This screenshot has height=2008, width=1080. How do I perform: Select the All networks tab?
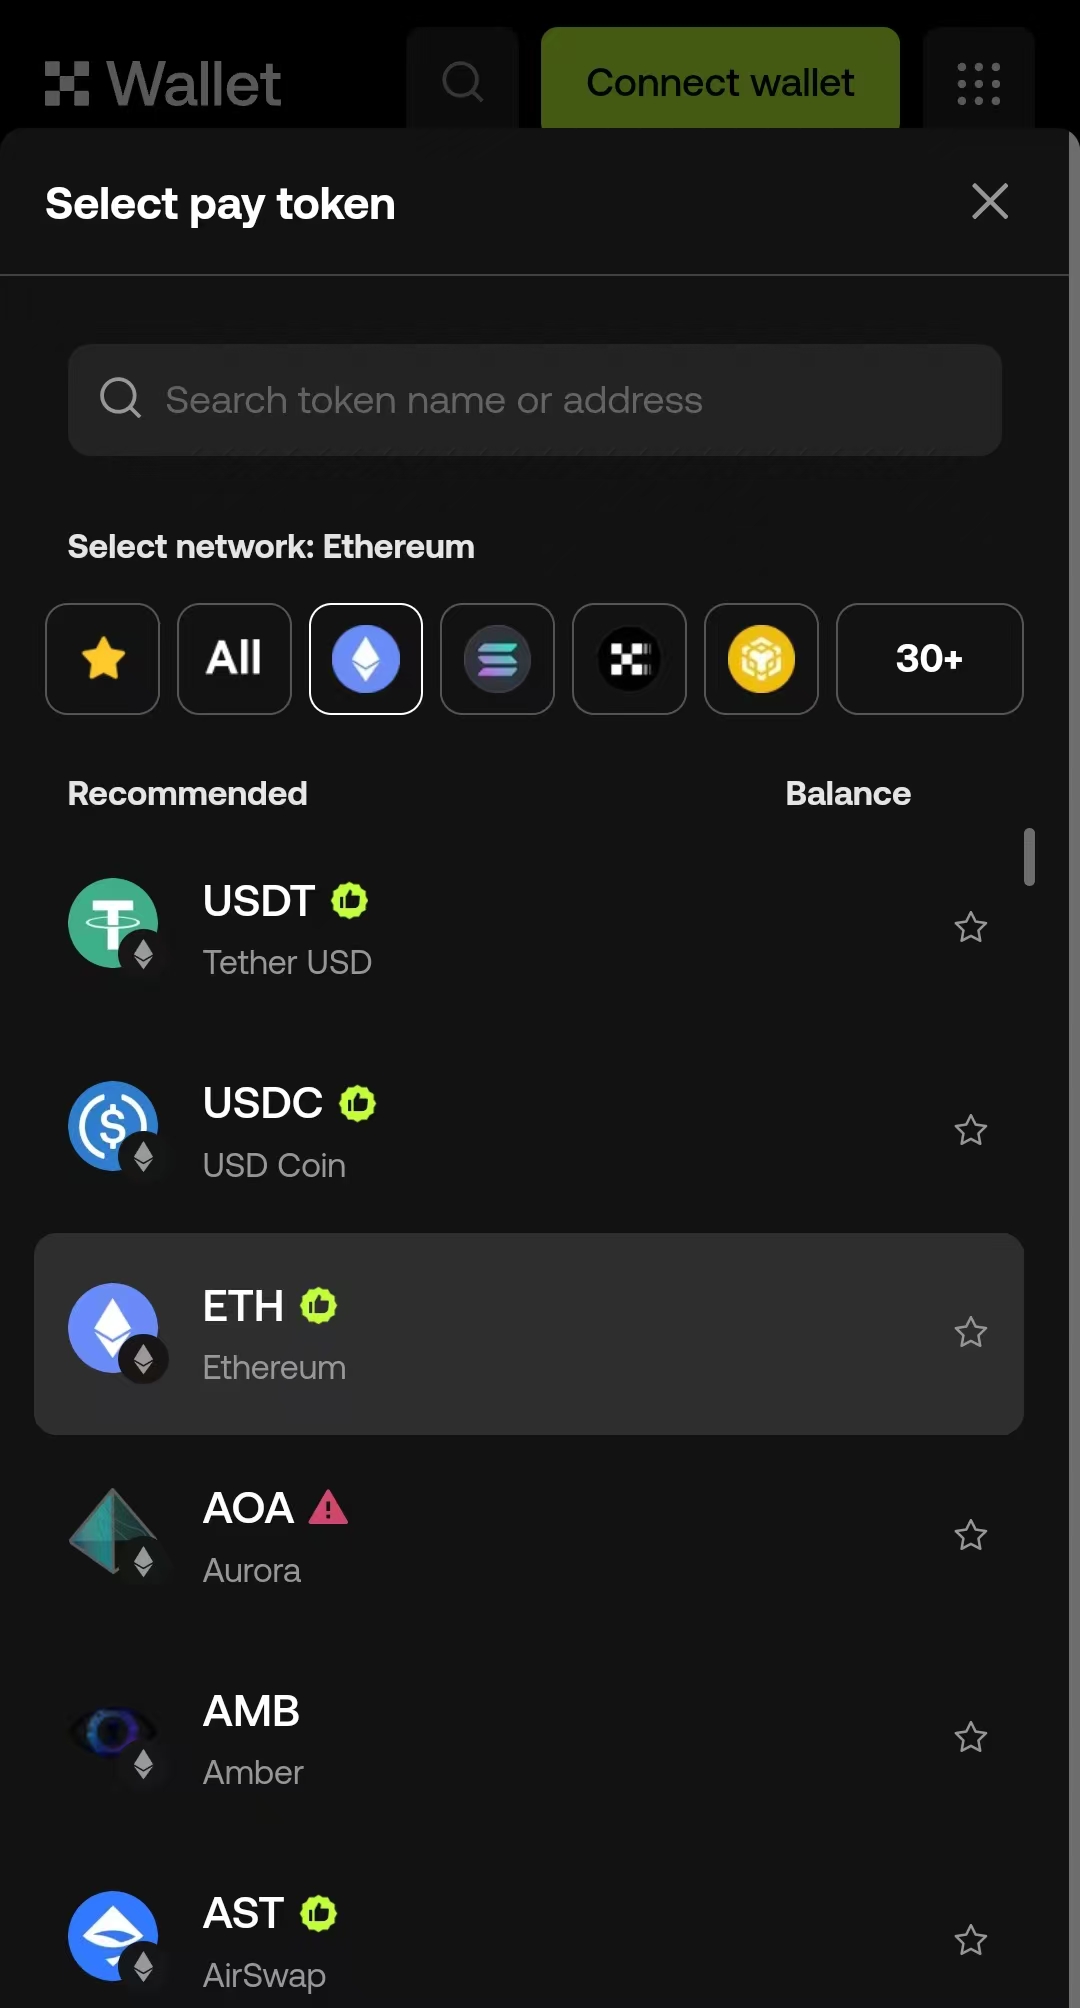[x=234, y=659]
